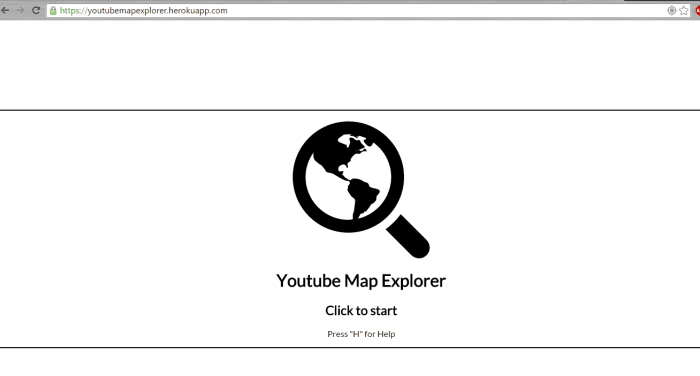
Task: Open the red extension icon by the bookmark star
Action: [x=697, y=11]
